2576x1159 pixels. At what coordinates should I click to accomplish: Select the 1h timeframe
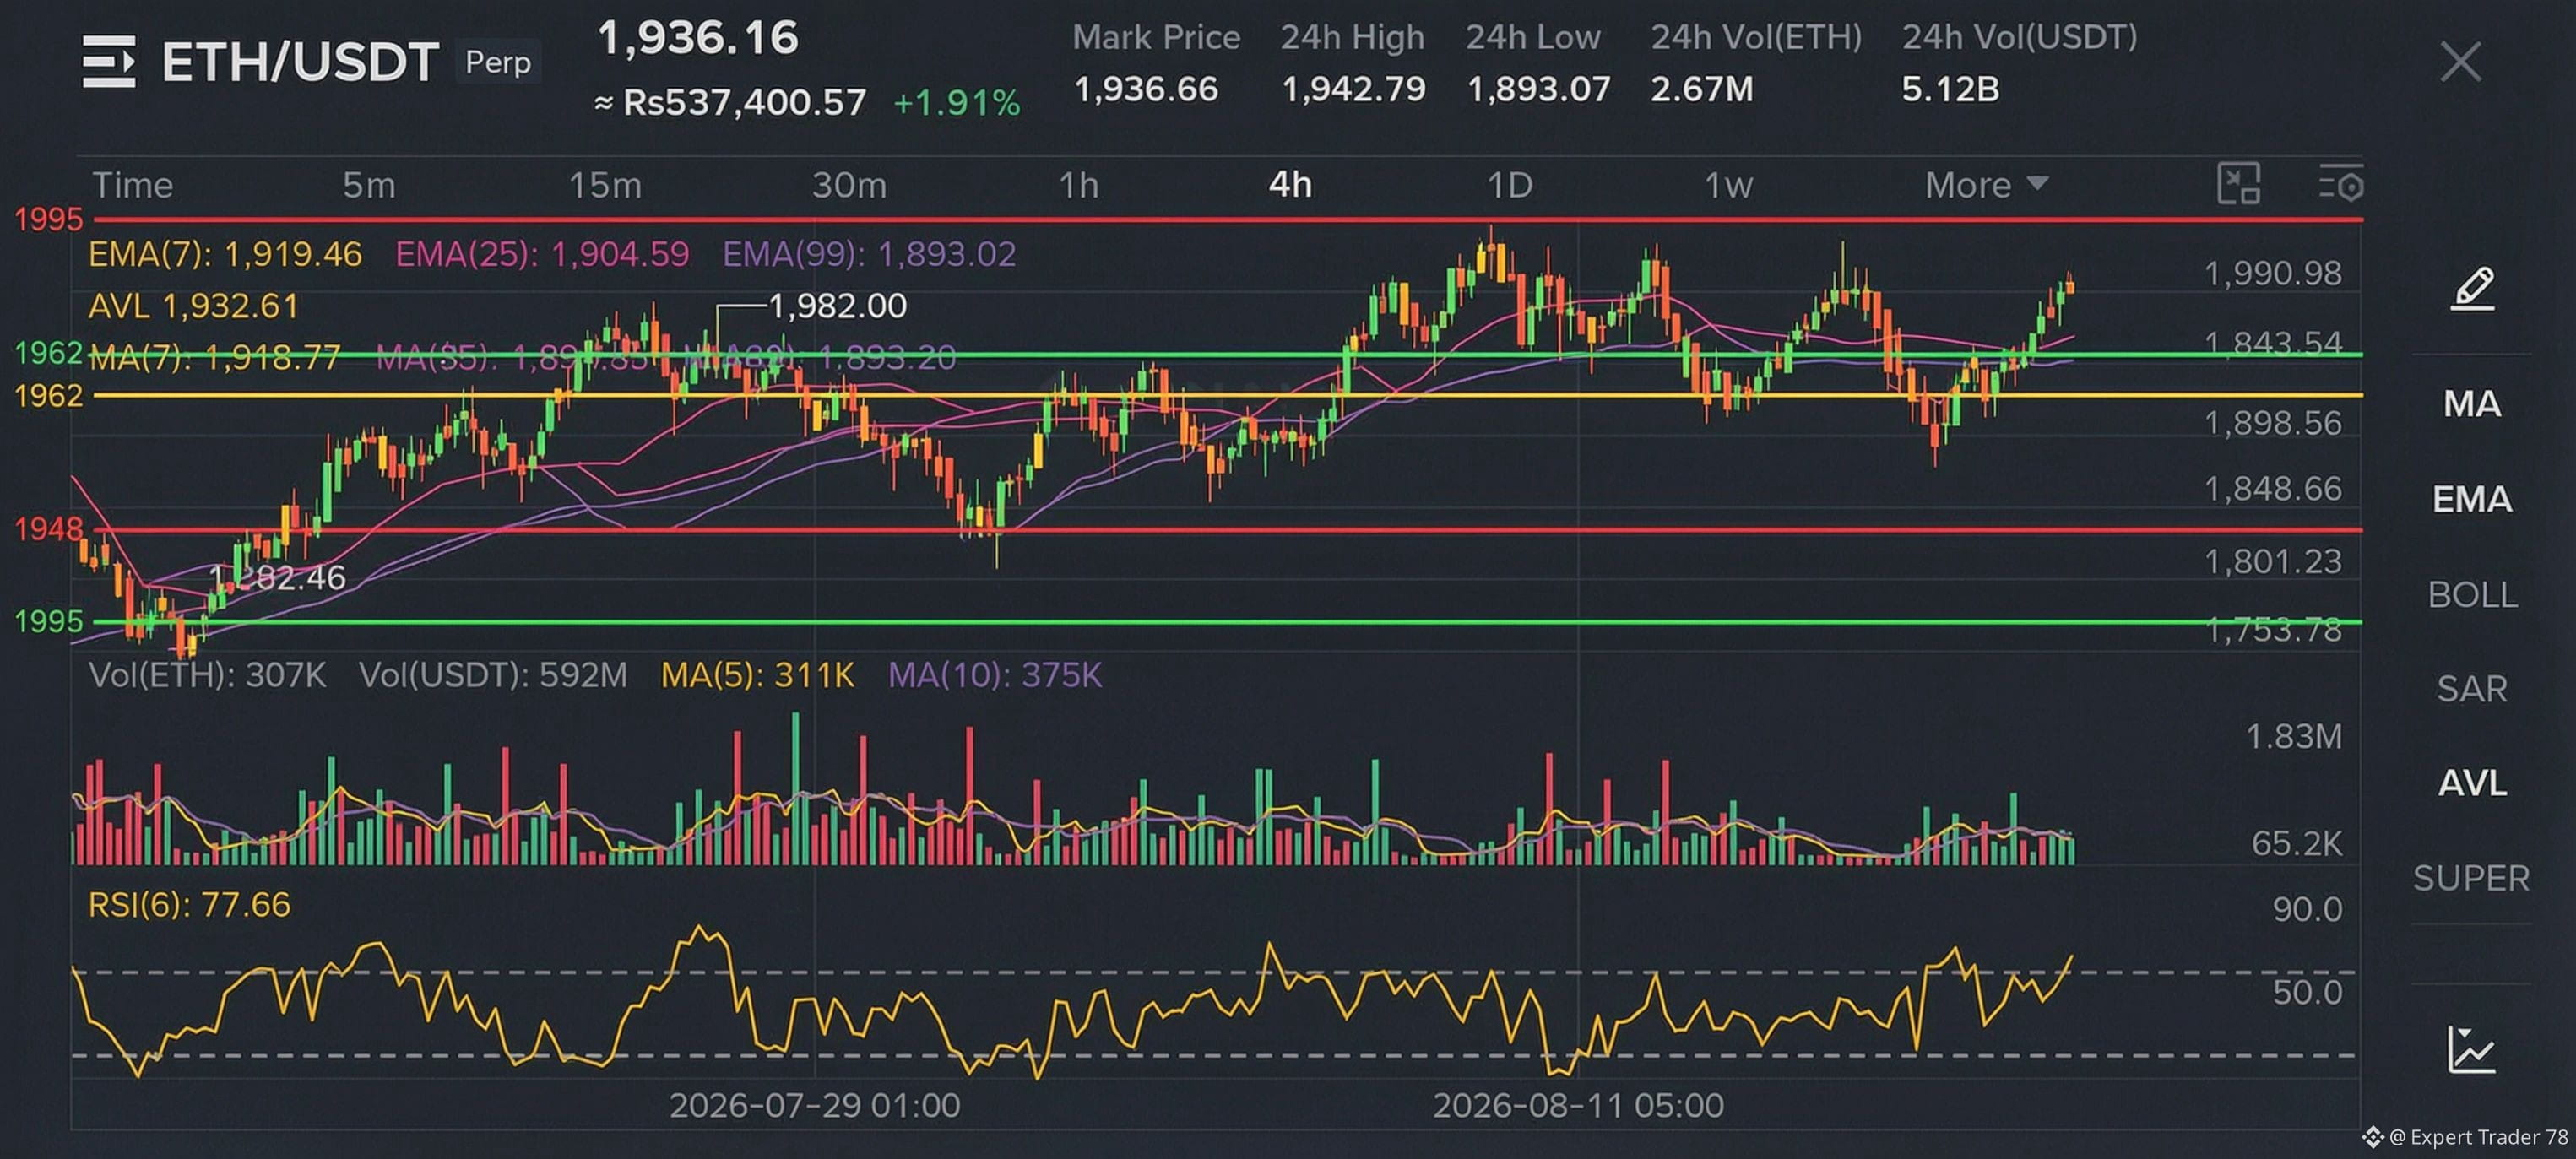tap(1079, 185)
